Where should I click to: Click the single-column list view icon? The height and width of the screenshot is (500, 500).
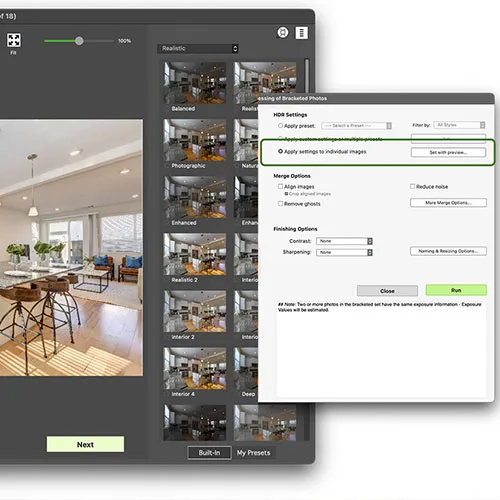point(302,33)
